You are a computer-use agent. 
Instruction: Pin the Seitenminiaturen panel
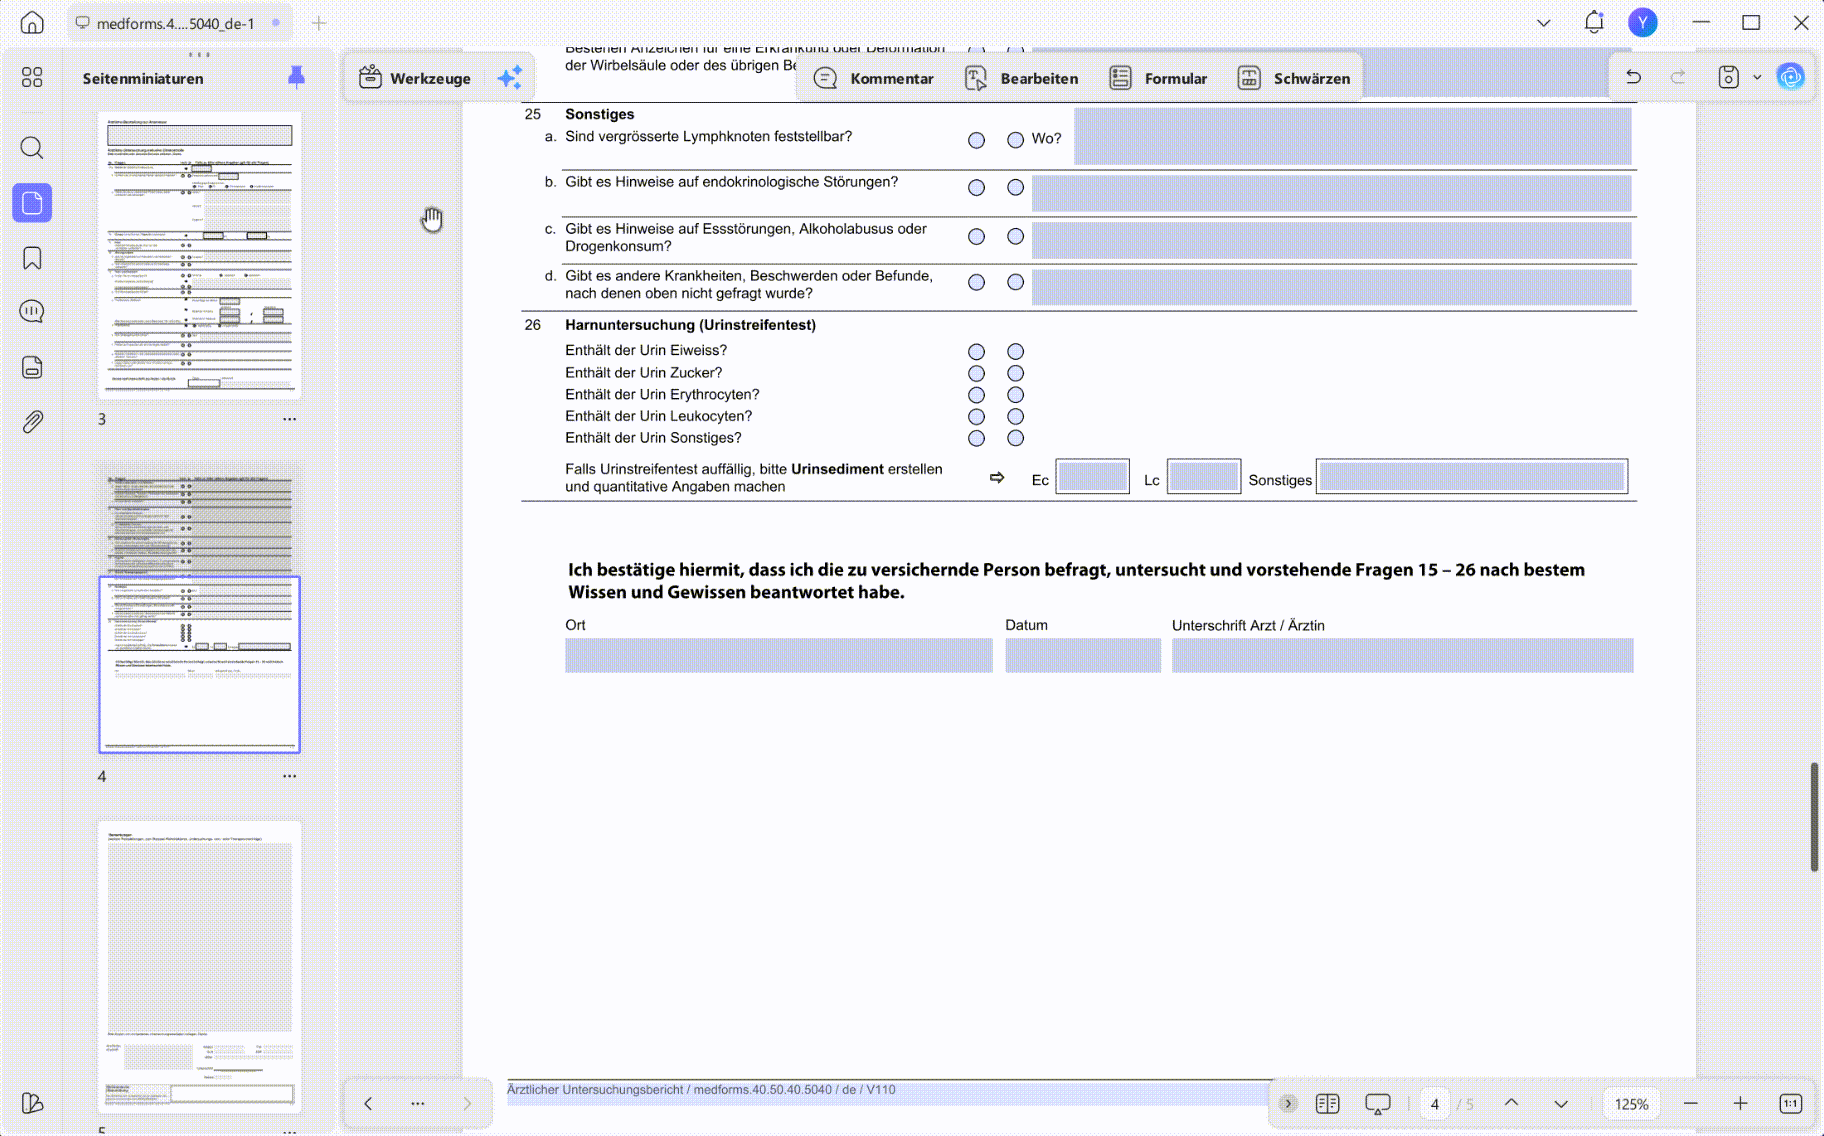(x=296, y=76)
